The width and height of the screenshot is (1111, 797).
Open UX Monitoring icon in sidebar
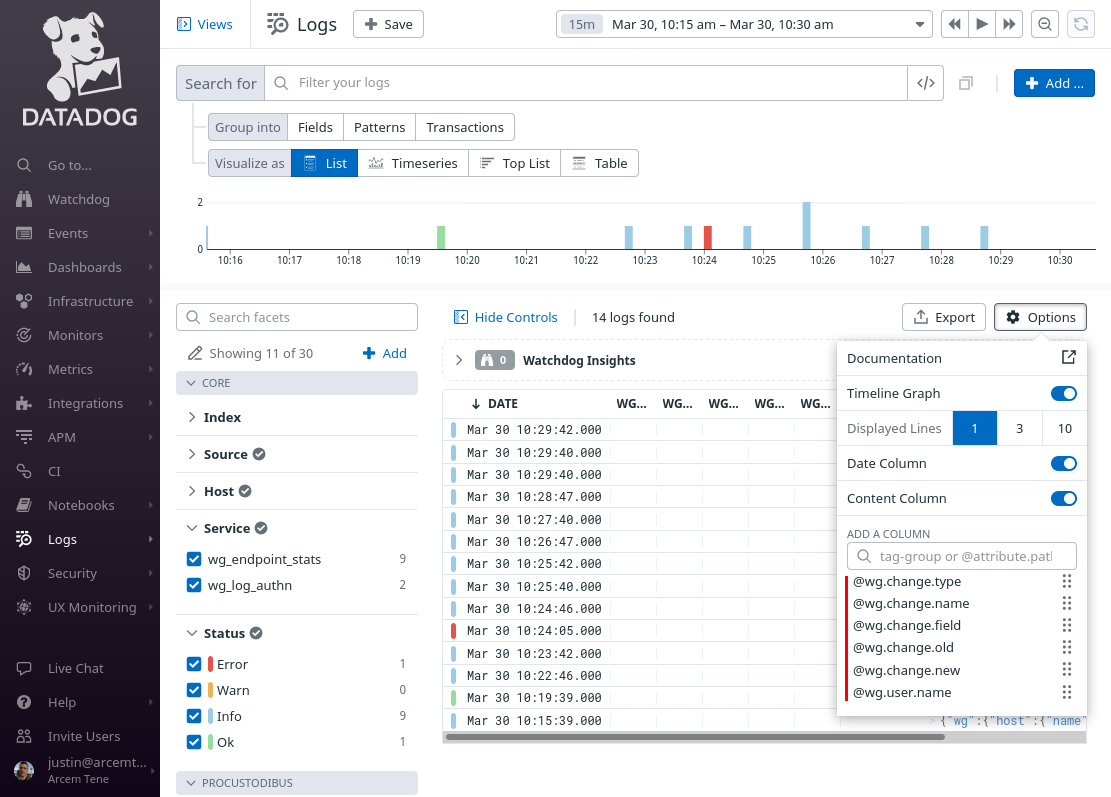click(x=24, y=607)
